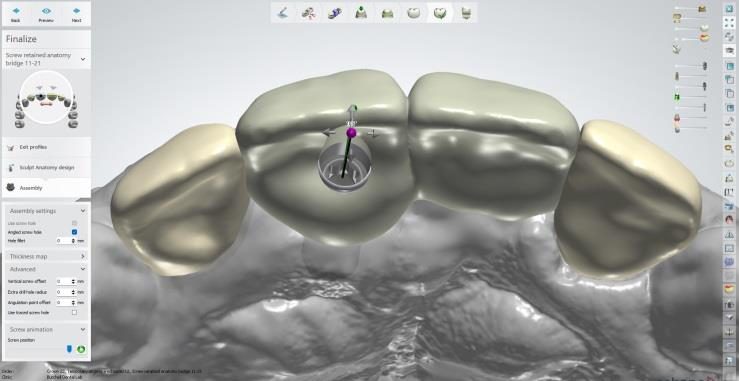The width and height of the screenshot is (739, 381).
Task: Toggle the Use screw hole checkbox
Action: click(x=74, y=223)
